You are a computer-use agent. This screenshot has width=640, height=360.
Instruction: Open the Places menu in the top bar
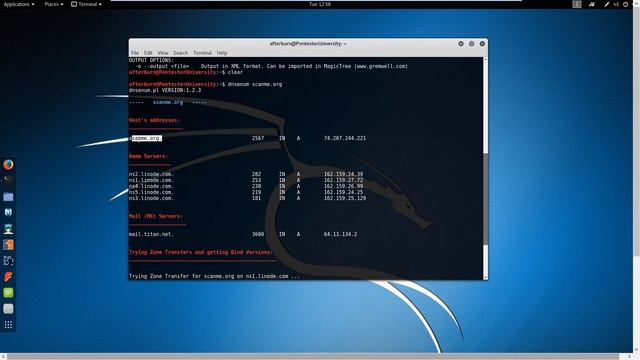tap(53, 4)
